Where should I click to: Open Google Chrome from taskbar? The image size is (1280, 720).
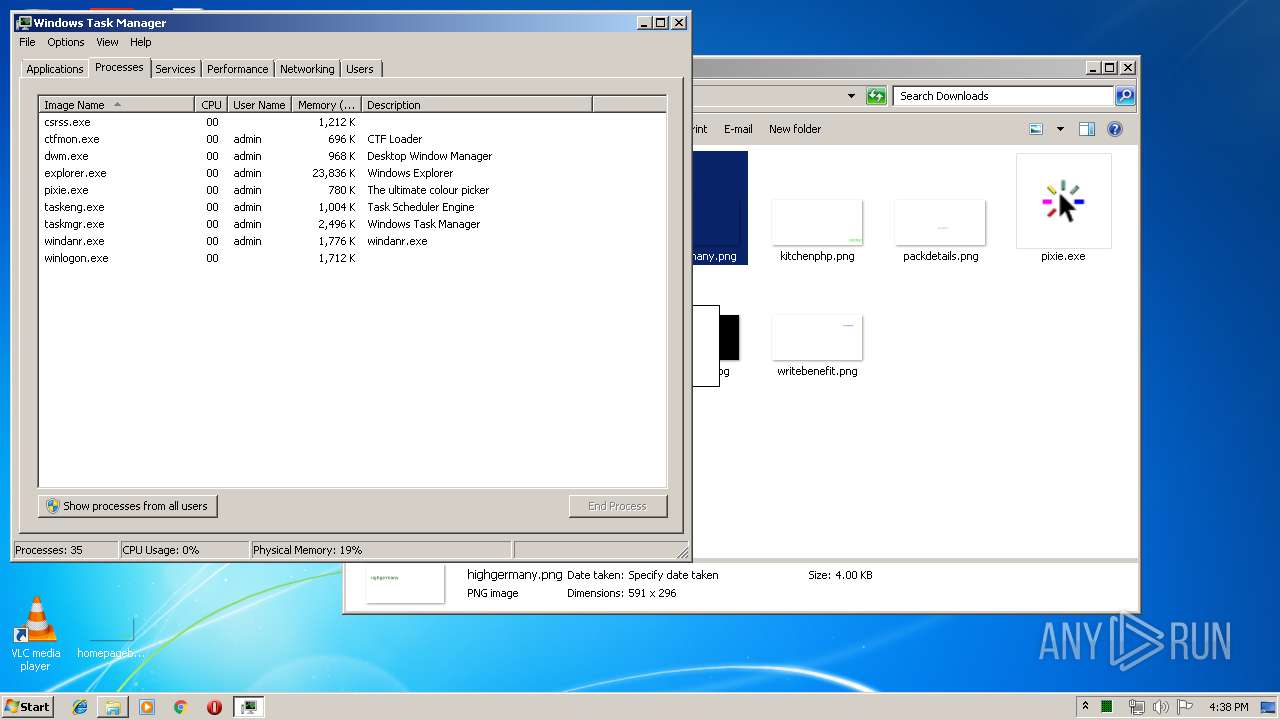click(180, 707)
